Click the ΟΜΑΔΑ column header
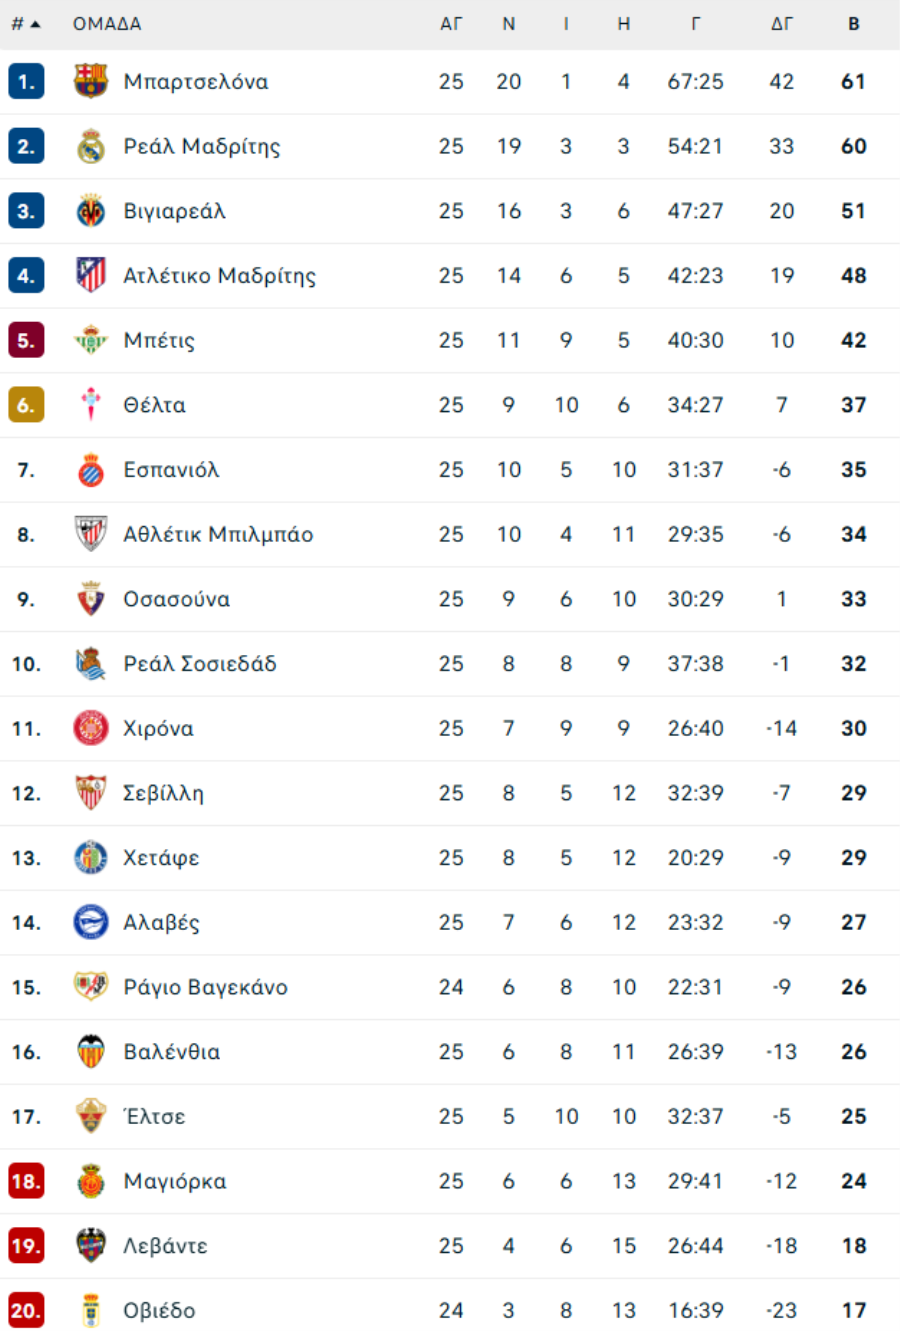Screen dimensions: 900x1331 (x=107, y=24)
